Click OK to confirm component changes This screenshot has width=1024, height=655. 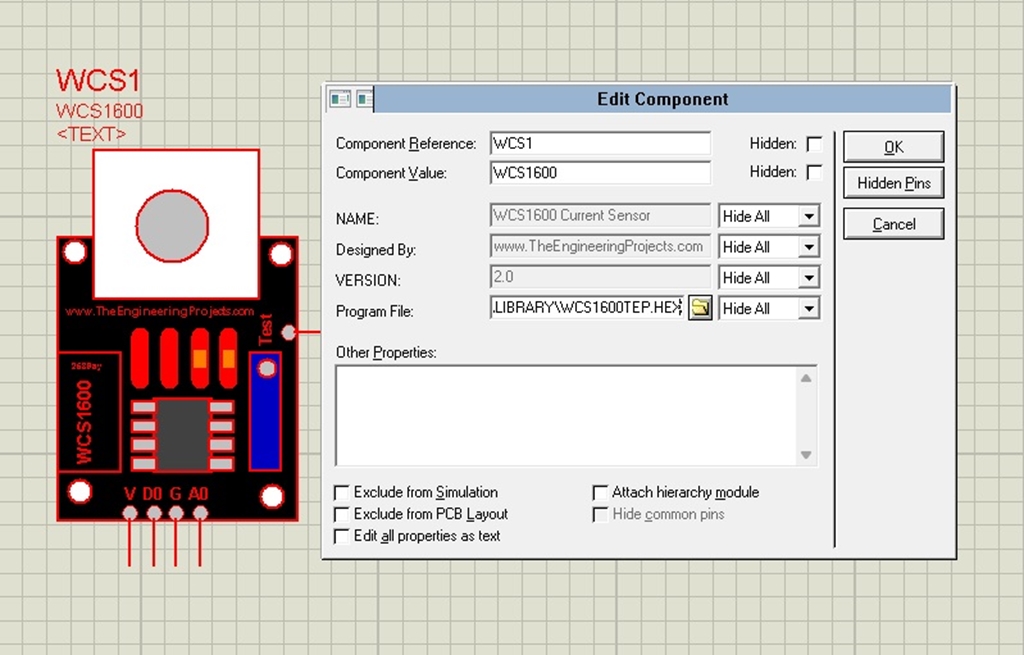point(892,146)
